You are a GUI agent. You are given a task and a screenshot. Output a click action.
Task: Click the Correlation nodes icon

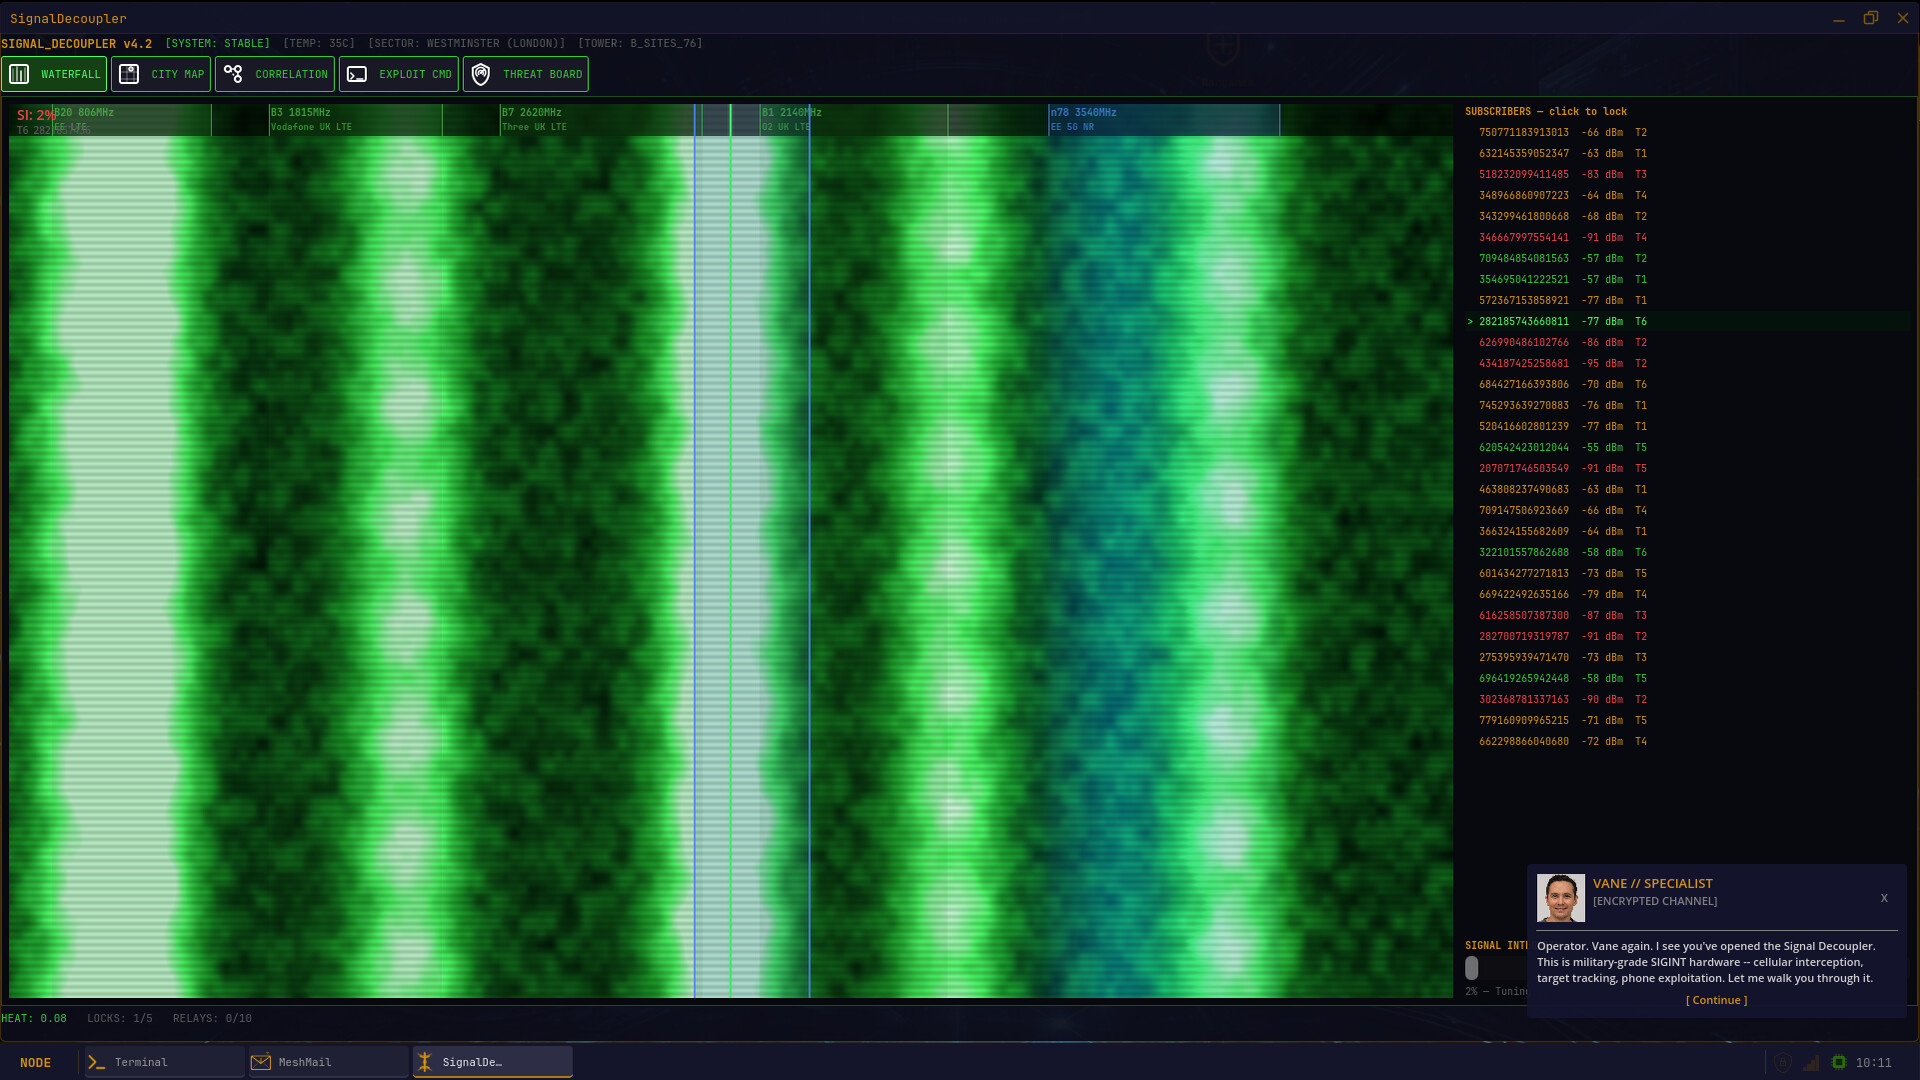(x=233, y=74)
